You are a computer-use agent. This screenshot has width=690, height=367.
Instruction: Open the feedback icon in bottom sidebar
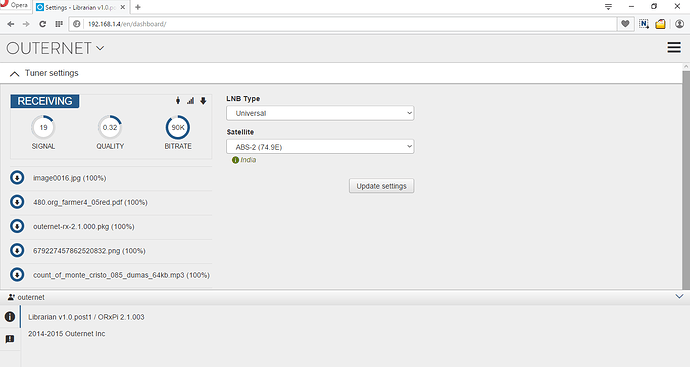pyautogui.click(x=10, y=339)
